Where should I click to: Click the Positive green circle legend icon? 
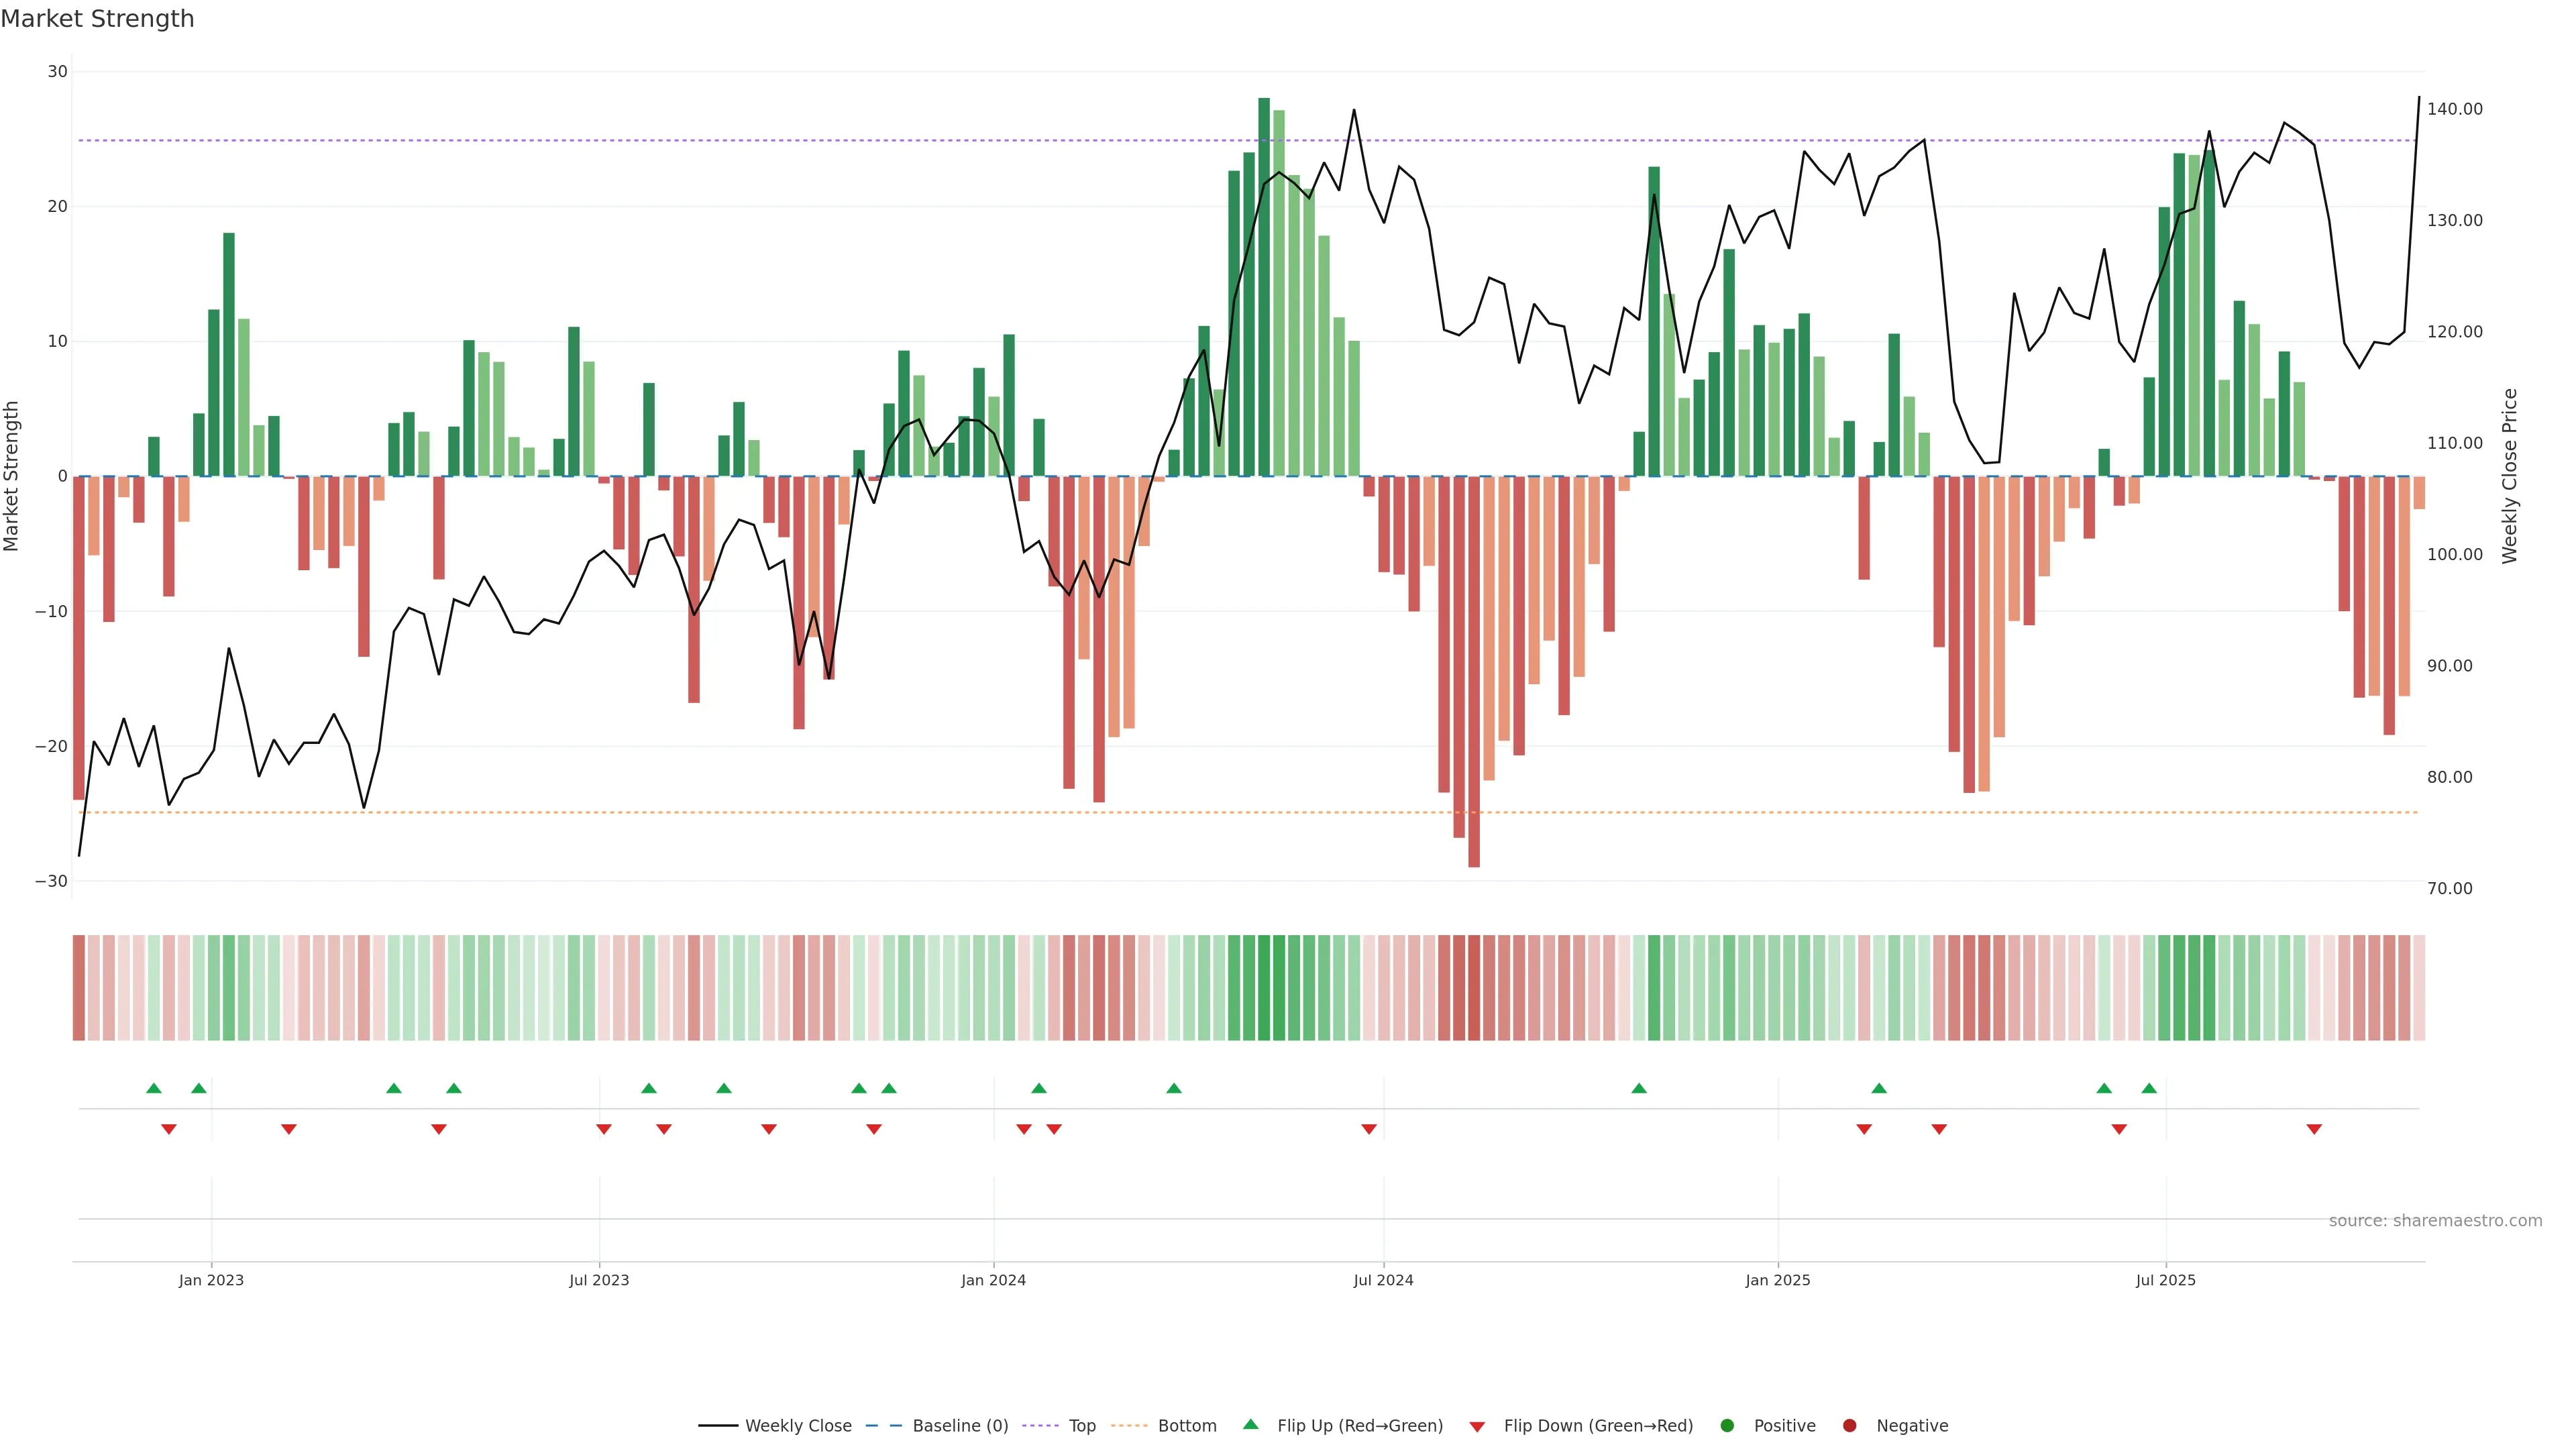click(x=1727, y=1425)
